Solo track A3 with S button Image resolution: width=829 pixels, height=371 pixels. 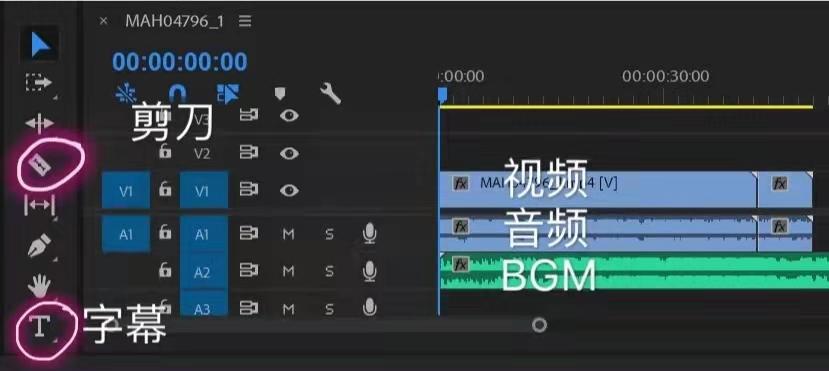coord(329,308)
